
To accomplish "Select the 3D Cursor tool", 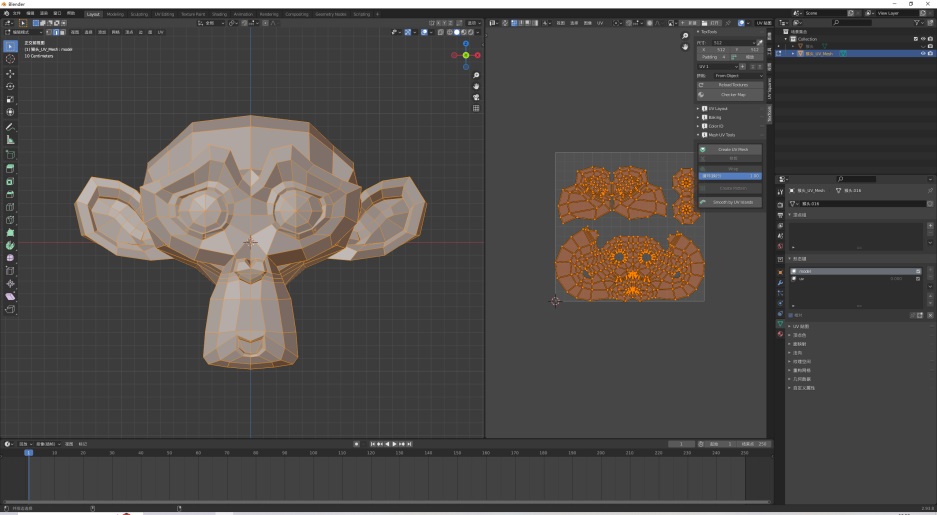I will pos(10,59).
